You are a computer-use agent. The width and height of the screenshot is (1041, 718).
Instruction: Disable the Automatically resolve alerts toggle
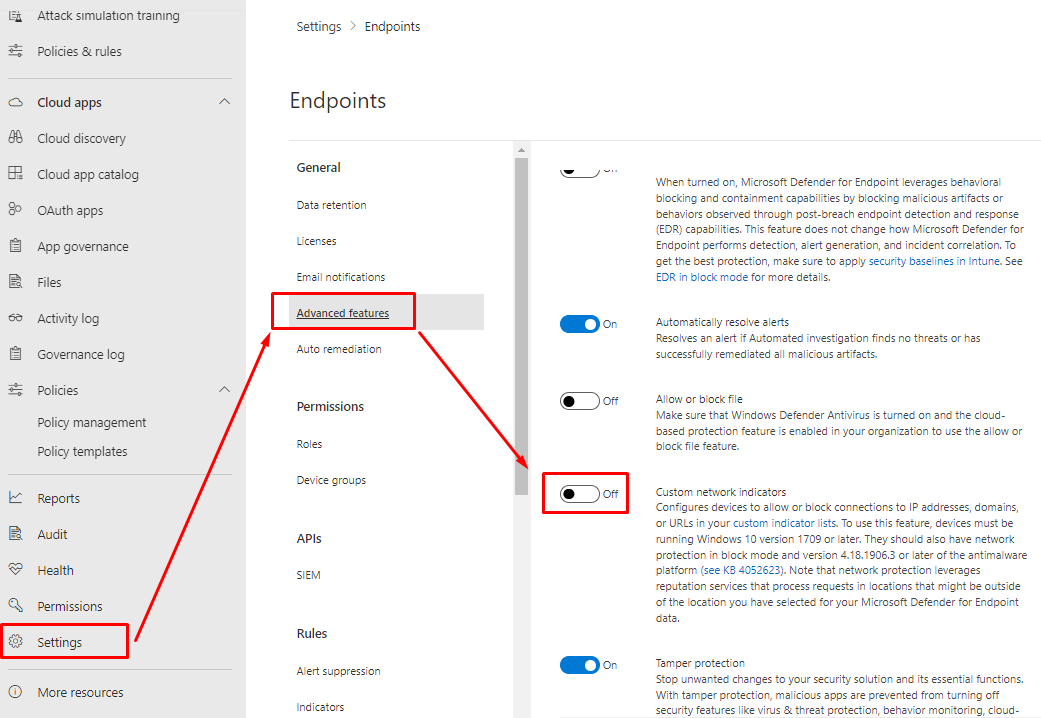pyautogui.click(x=580, y=324)
